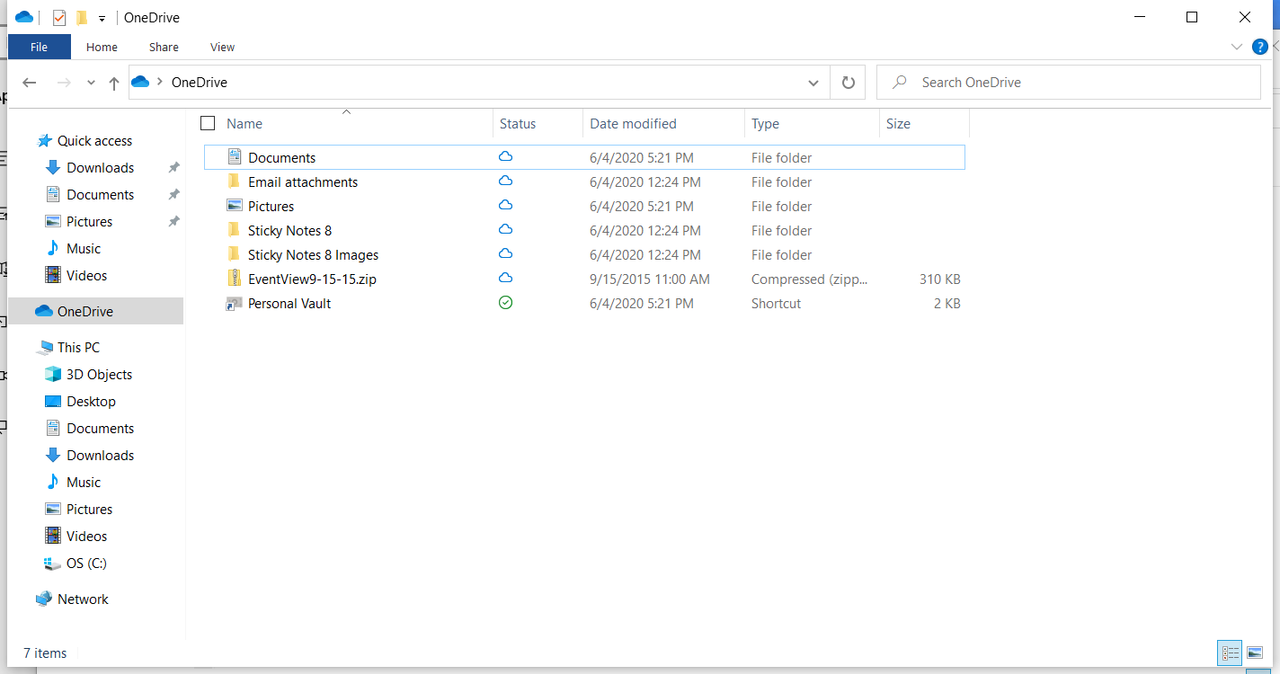Screen dimensions: 1280x674
Task: Go up one level with Up arrow
Action: [114, 84]
